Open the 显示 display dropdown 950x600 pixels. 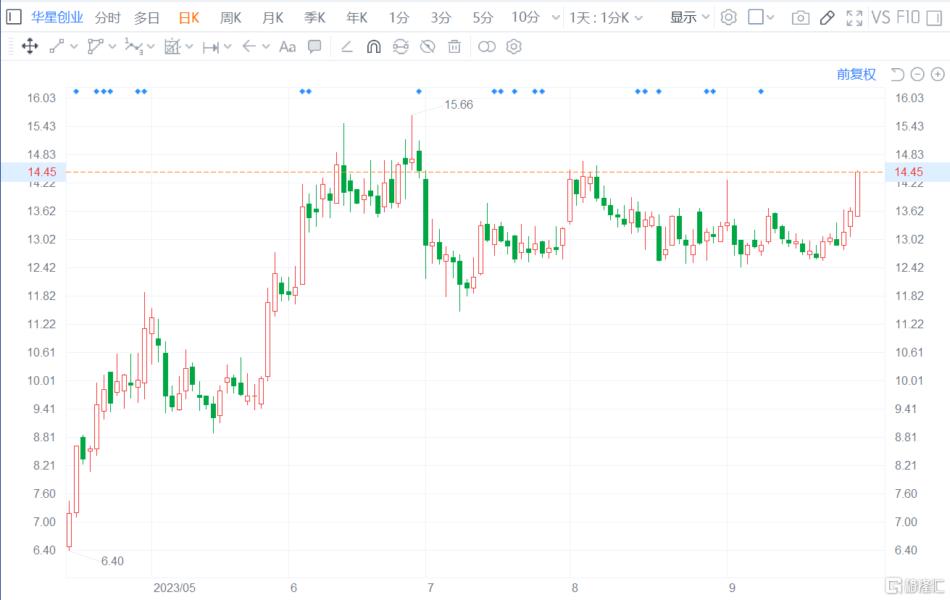tap(689, 17)
